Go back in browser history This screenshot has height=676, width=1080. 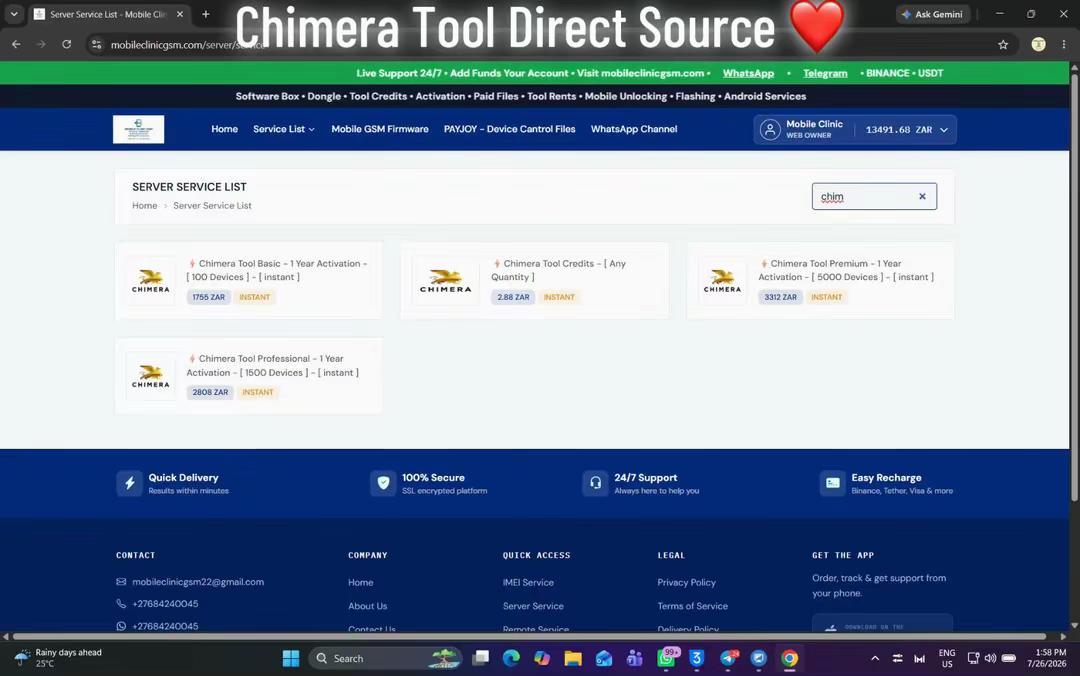(x=17, y=44)
